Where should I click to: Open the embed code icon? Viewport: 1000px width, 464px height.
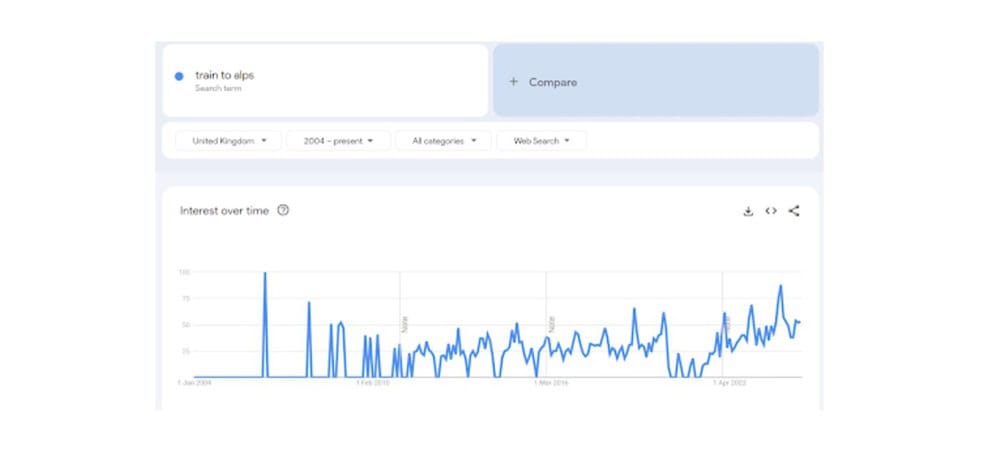(x=771, y=211)
